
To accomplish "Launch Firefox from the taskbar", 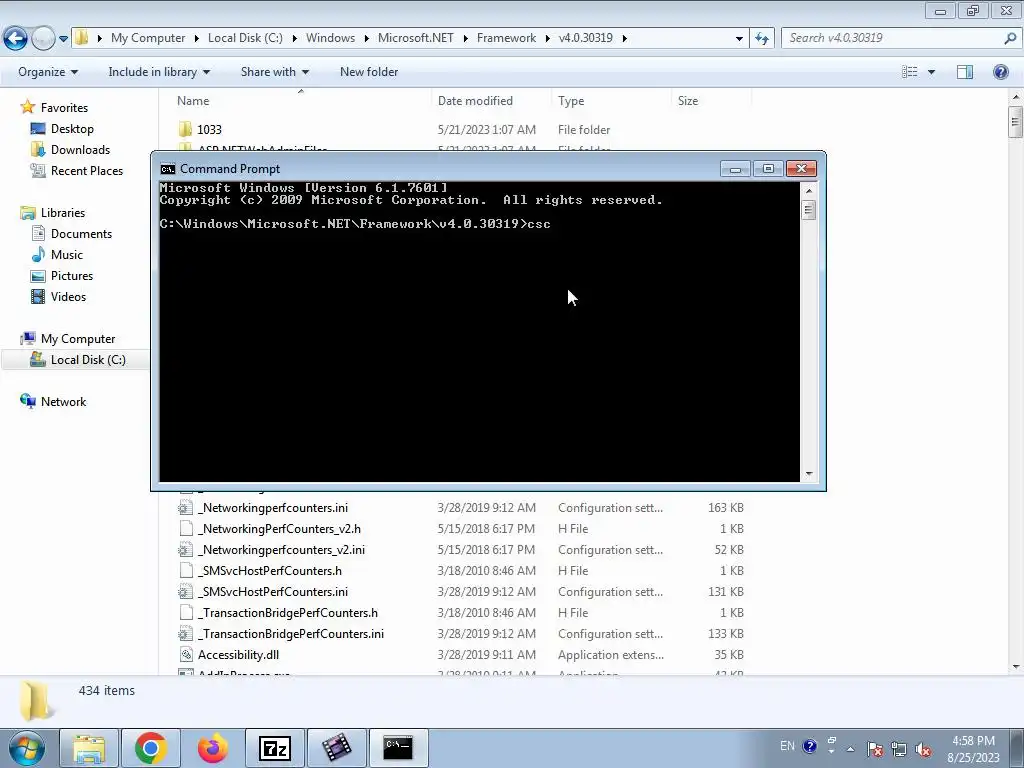I will 213,748.
